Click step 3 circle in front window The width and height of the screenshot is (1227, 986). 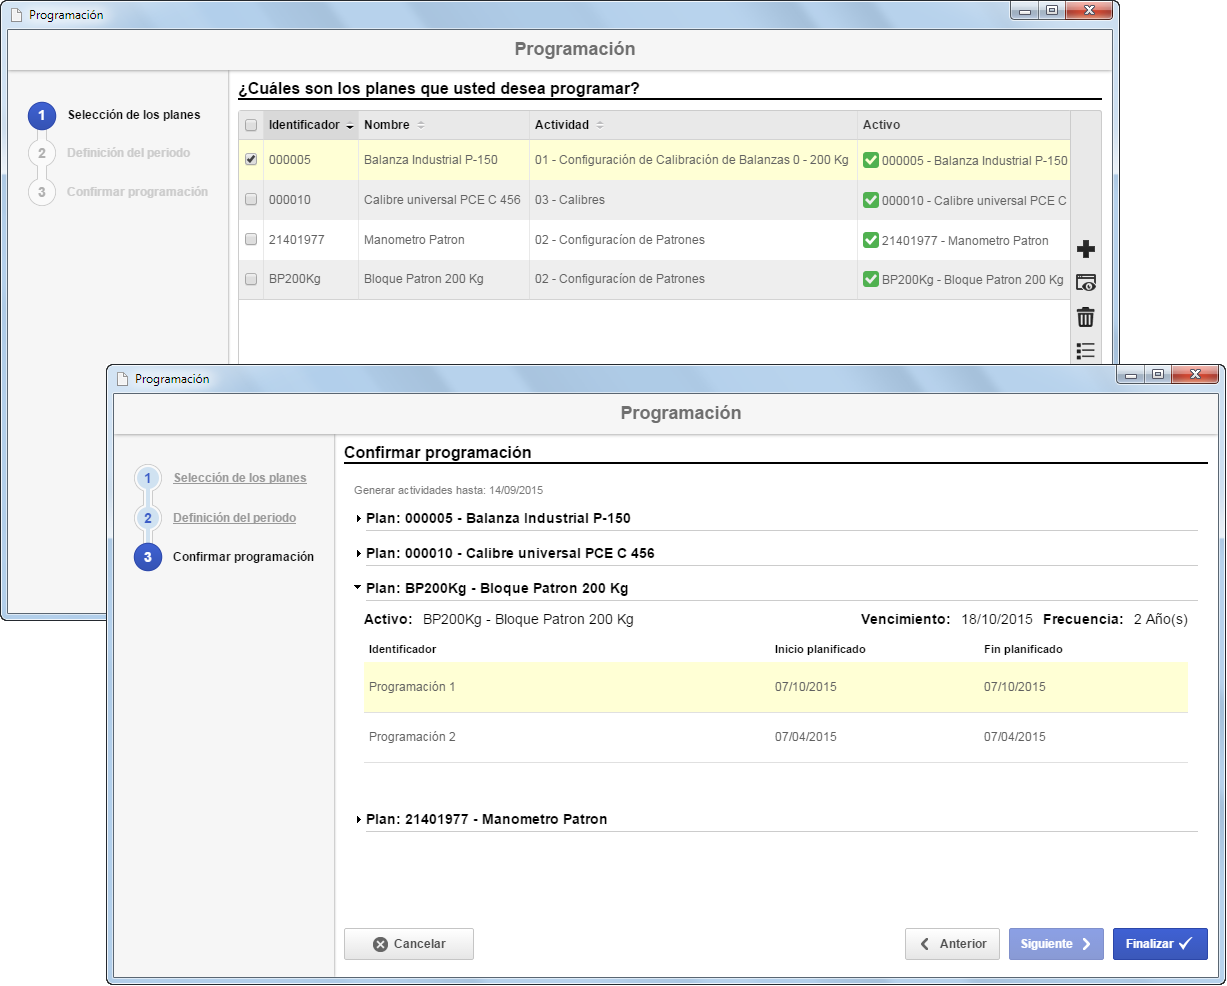pos(147,557)
